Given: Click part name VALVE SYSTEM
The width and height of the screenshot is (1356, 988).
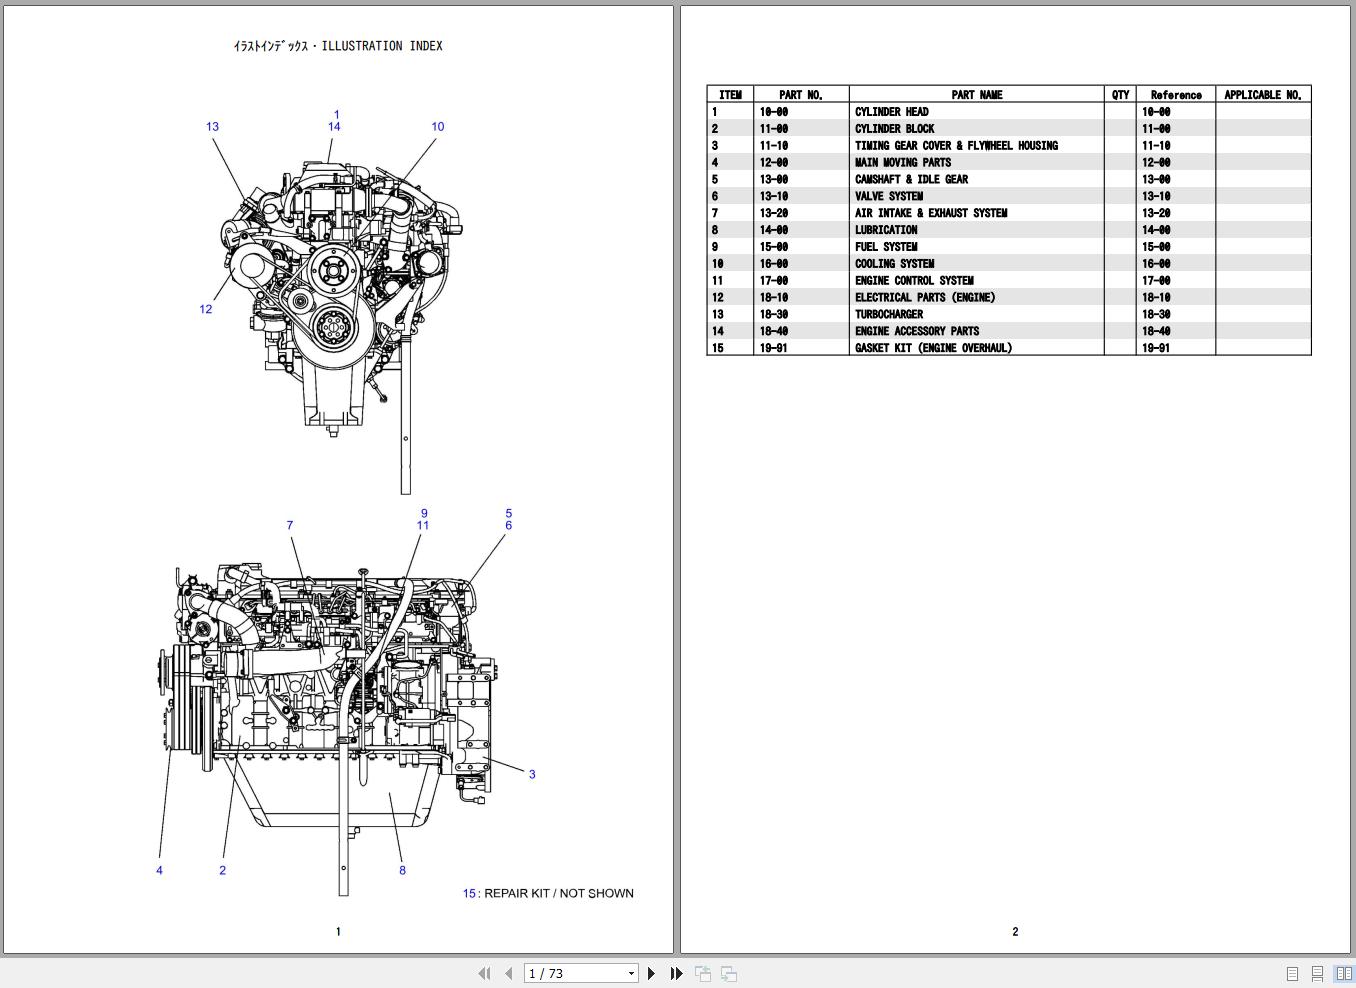Looking at the screenshot, I should coord(888,197).
